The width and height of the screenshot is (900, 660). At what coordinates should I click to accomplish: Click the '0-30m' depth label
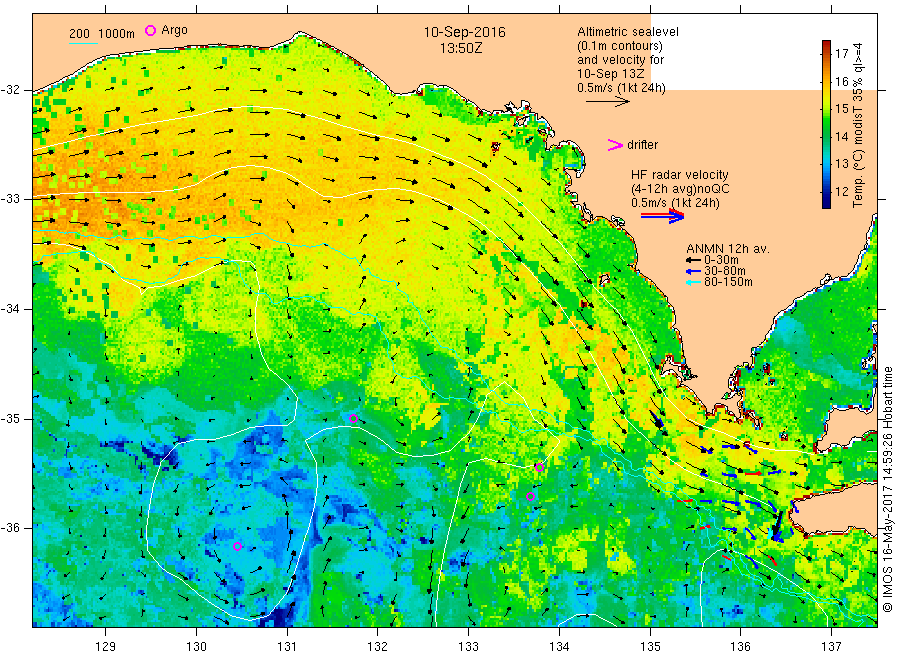click(721, 261)
